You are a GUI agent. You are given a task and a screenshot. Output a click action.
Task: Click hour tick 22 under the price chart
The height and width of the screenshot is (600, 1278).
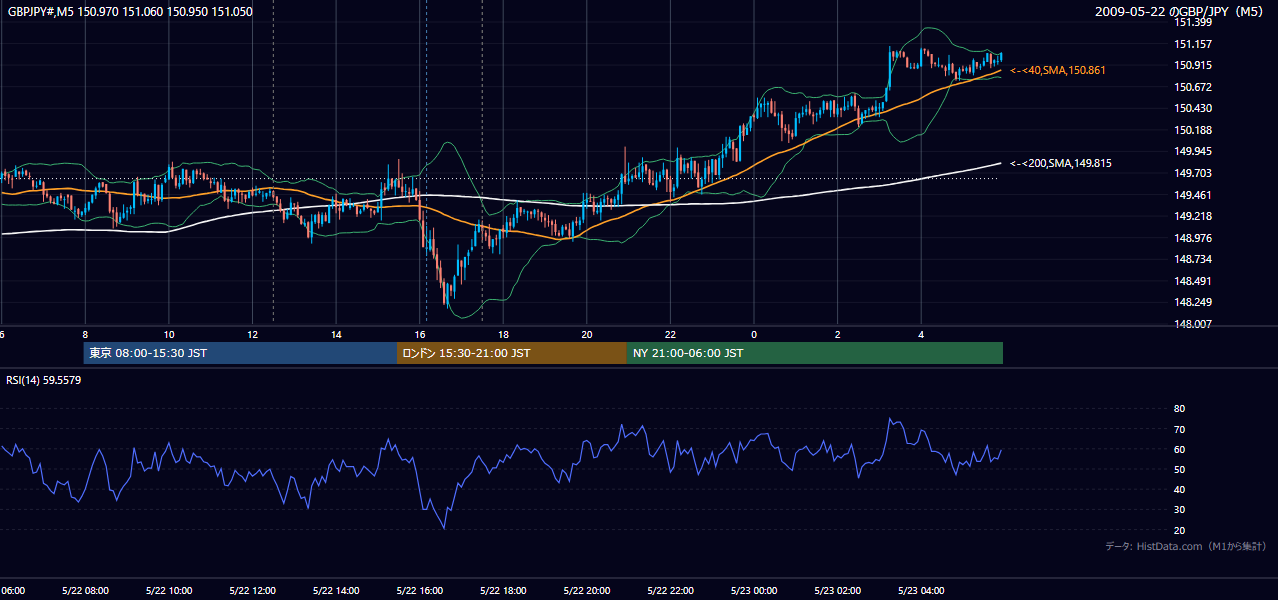pyautogui.click(x=670, y=334)
